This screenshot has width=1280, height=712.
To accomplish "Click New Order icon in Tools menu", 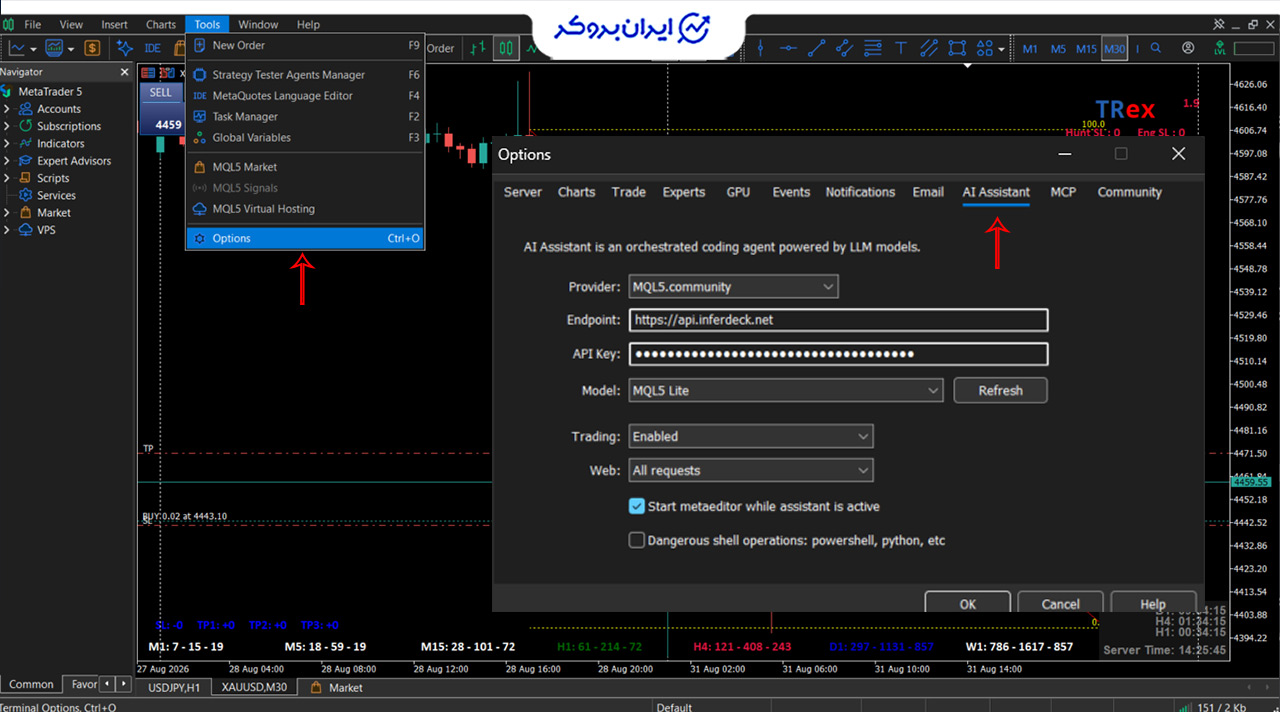I will (x=200, y=45).
